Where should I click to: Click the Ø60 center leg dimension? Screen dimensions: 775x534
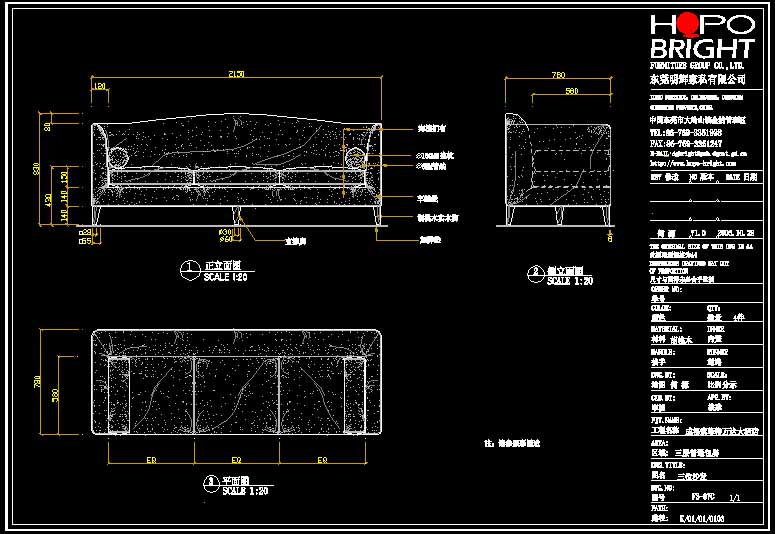pos(225,239)
